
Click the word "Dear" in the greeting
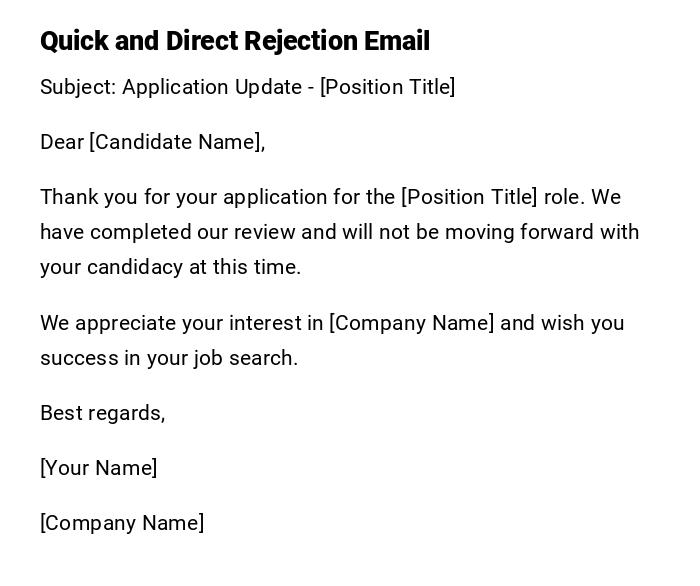coord(62,142)
